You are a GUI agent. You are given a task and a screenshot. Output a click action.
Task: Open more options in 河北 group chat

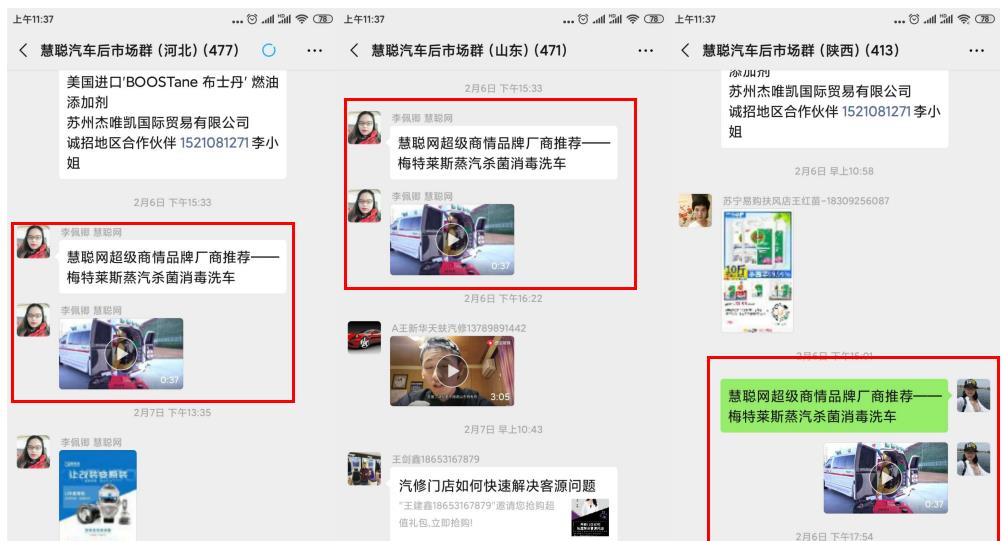click(314, 51)
